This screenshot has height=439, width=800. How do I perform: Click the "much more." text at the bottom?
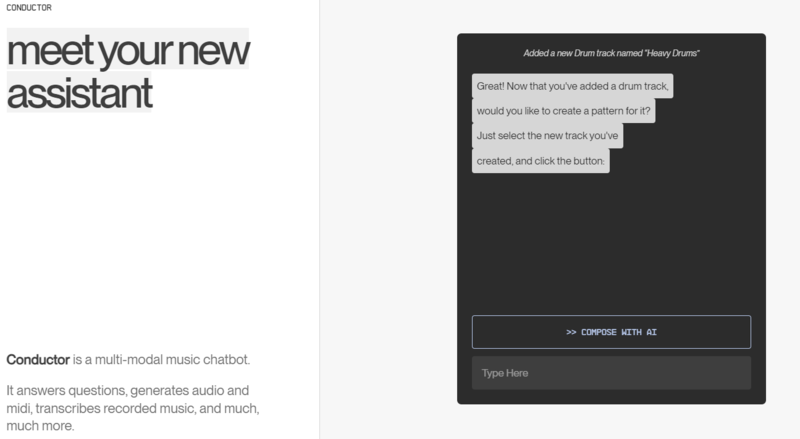(40, 426)
